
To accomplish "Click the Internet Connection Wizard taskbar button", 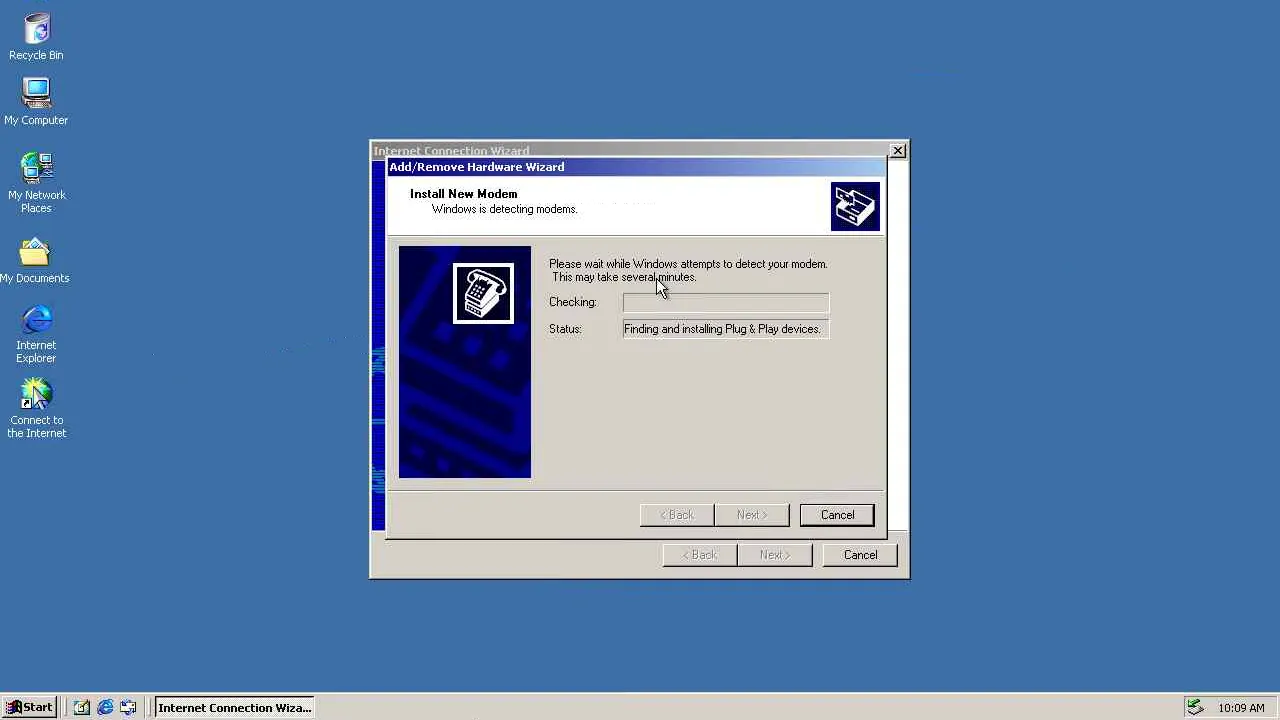I will pos(235,708).
